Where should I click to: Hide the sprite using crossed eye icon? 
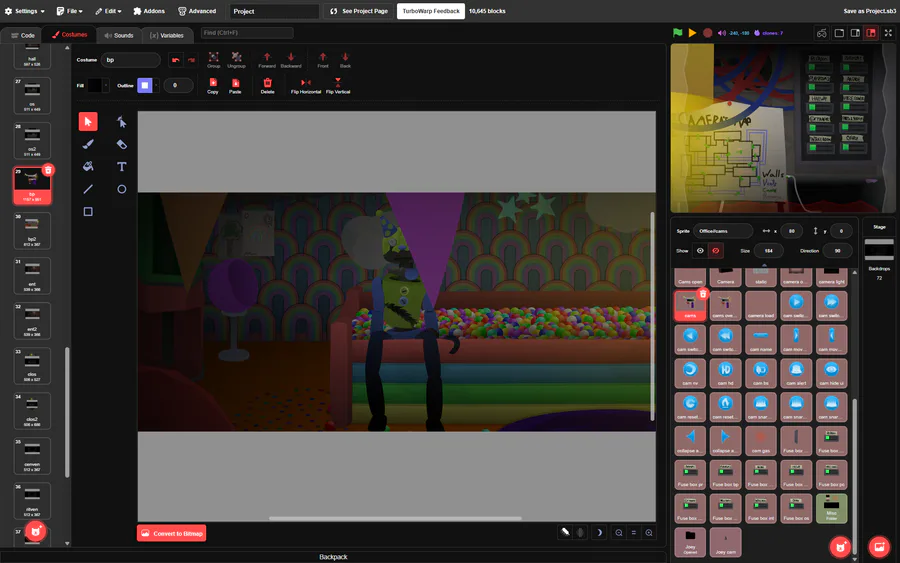coord(716,251)
